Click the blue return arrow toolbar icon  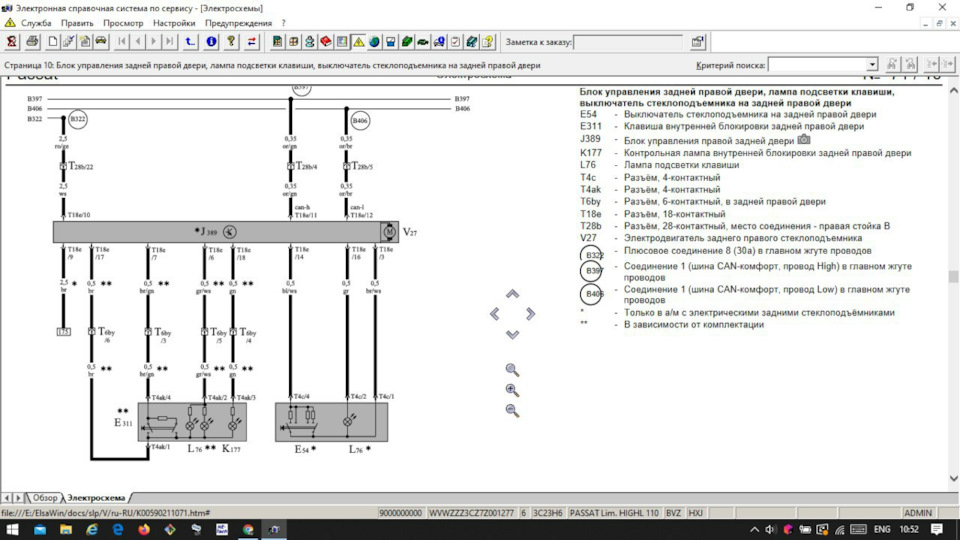190,42
